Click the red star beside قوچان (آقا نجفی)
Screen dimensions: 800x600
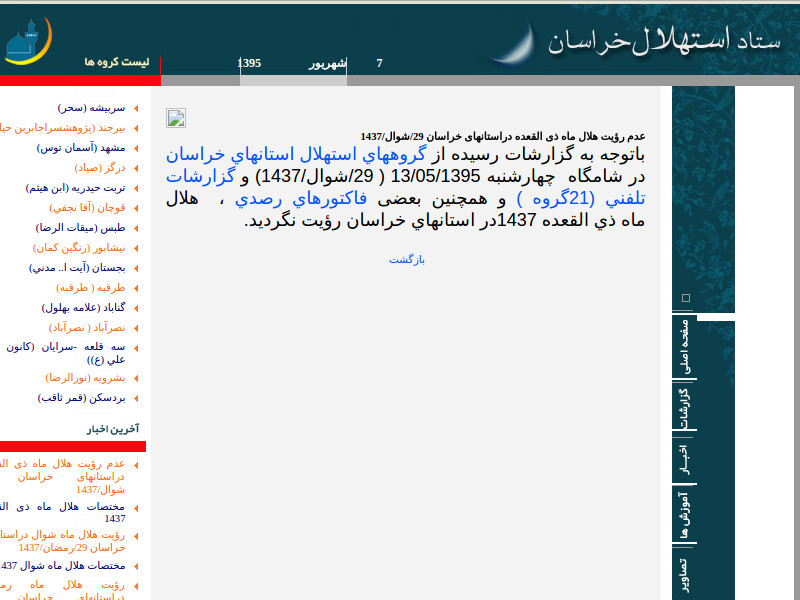(x=137, y=207)
